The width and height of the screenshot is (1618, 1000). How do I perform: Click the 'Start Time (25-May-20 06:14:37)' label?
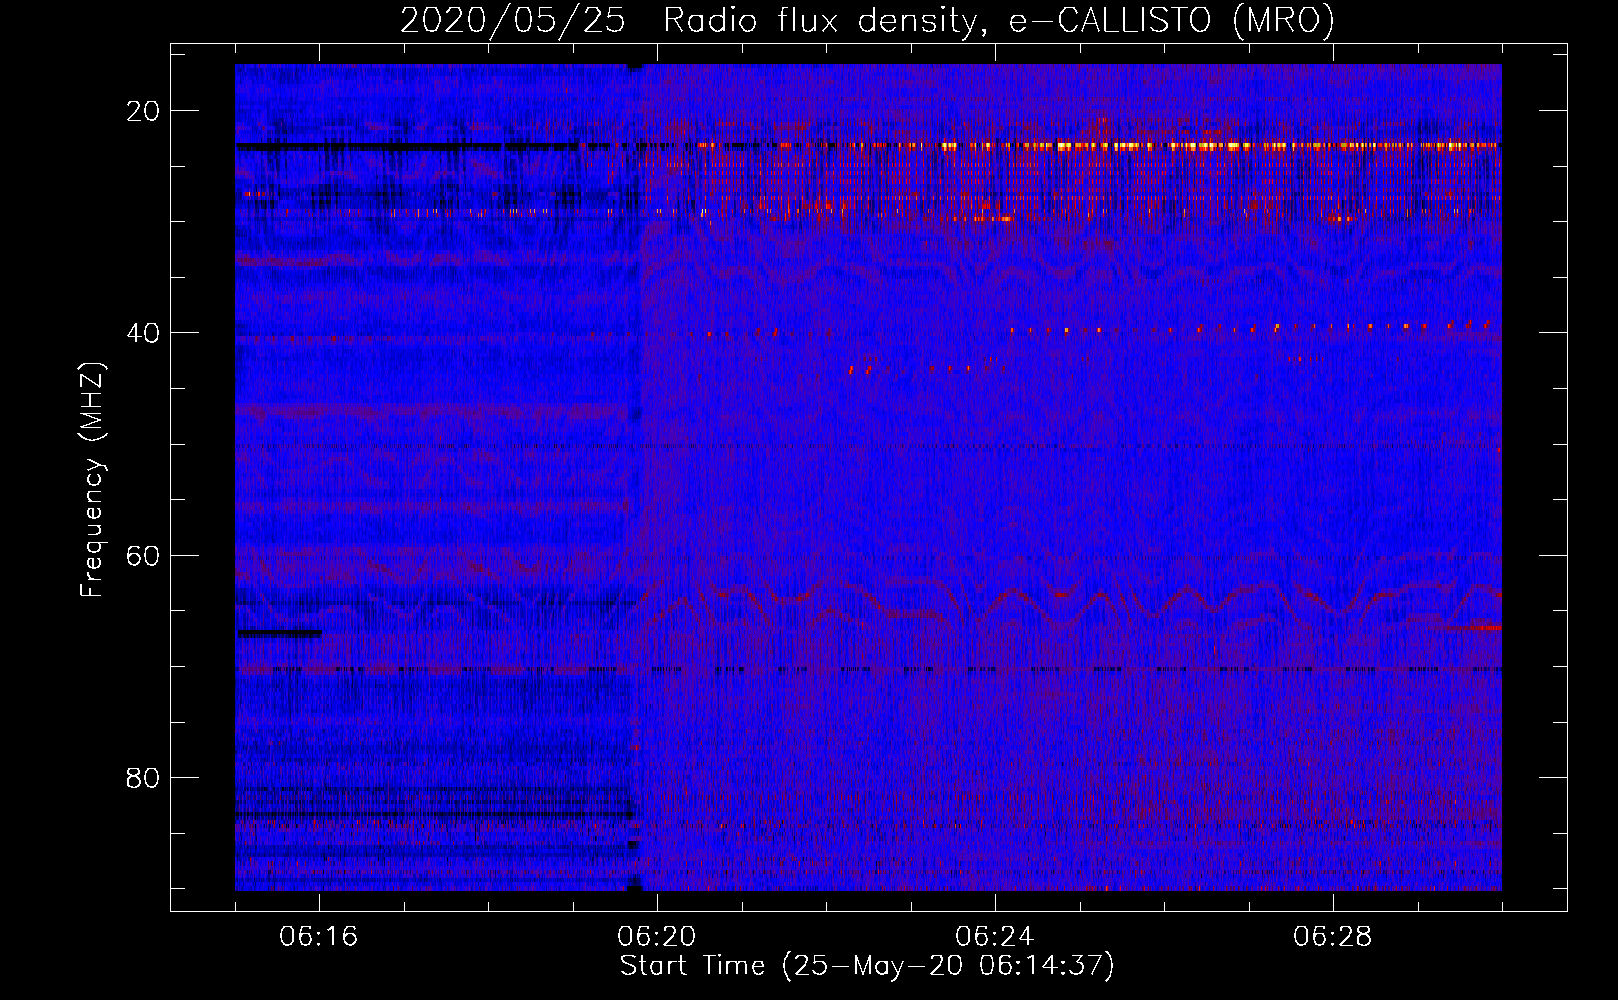(867, 966)
